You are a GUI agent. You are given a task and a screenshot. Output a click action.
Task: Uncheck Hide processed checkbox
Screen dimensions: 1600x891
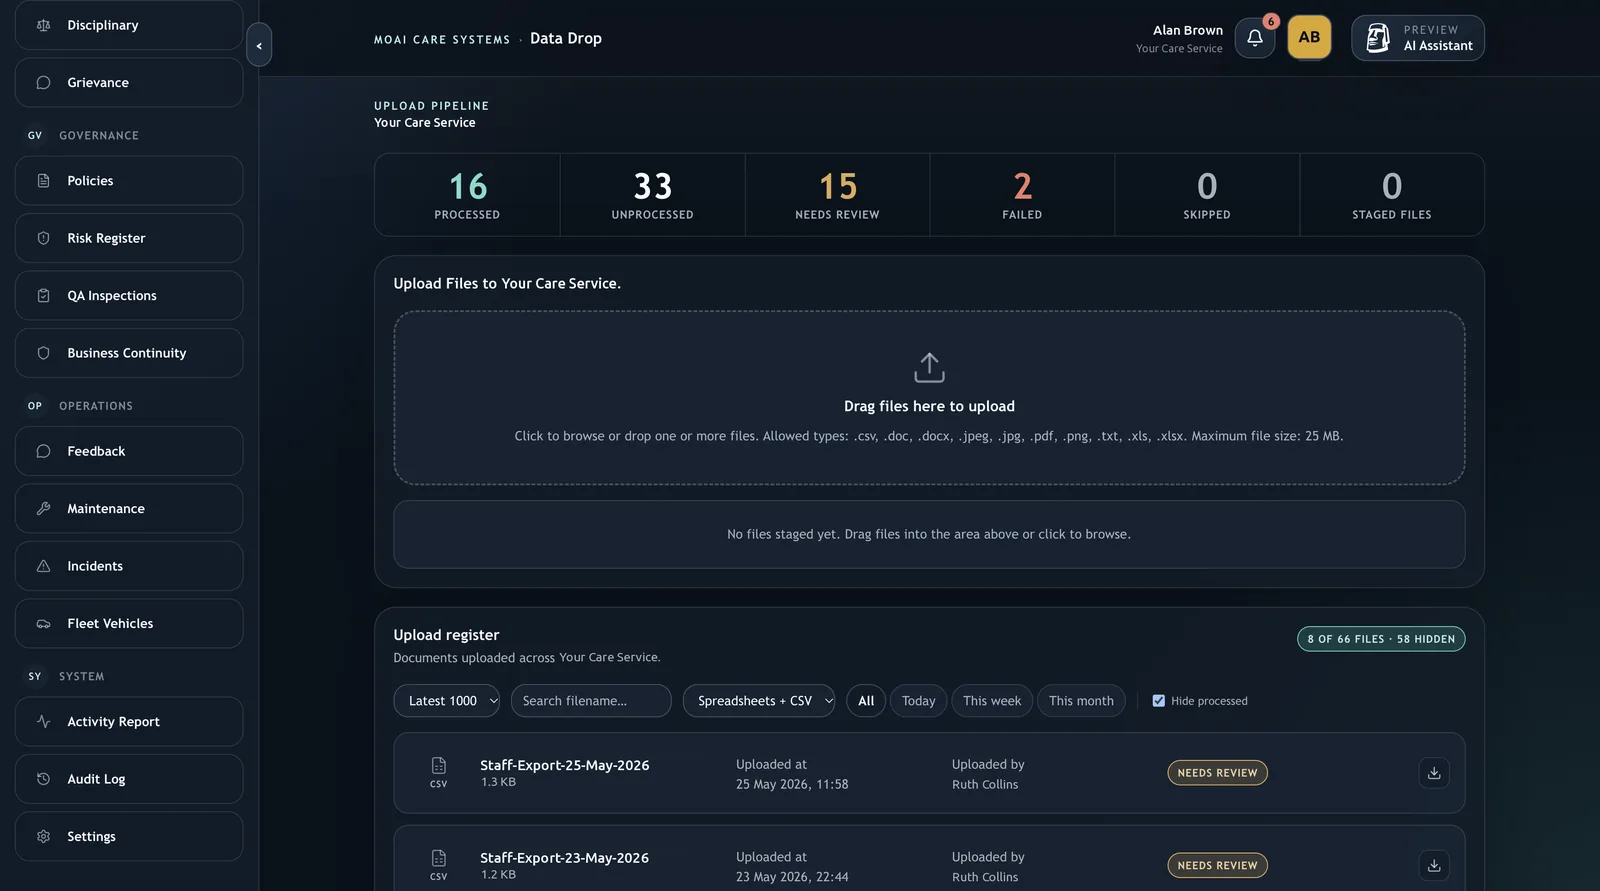pyautogui.click(x=1159, y=701)
